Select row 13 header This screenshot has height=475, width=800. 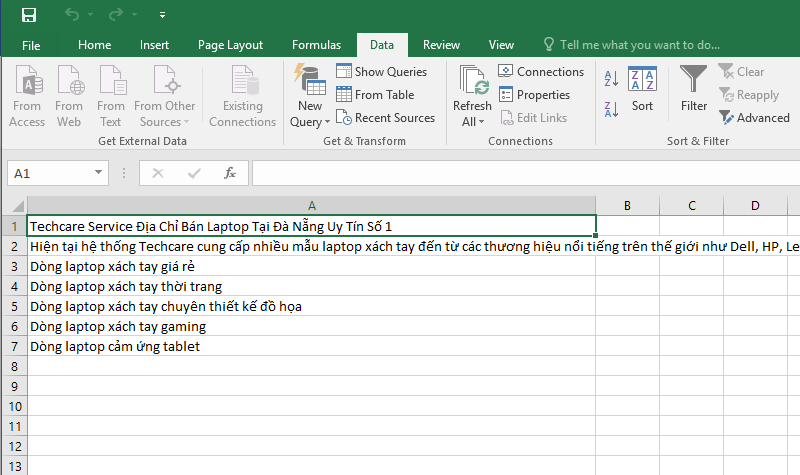coord(15,466)
